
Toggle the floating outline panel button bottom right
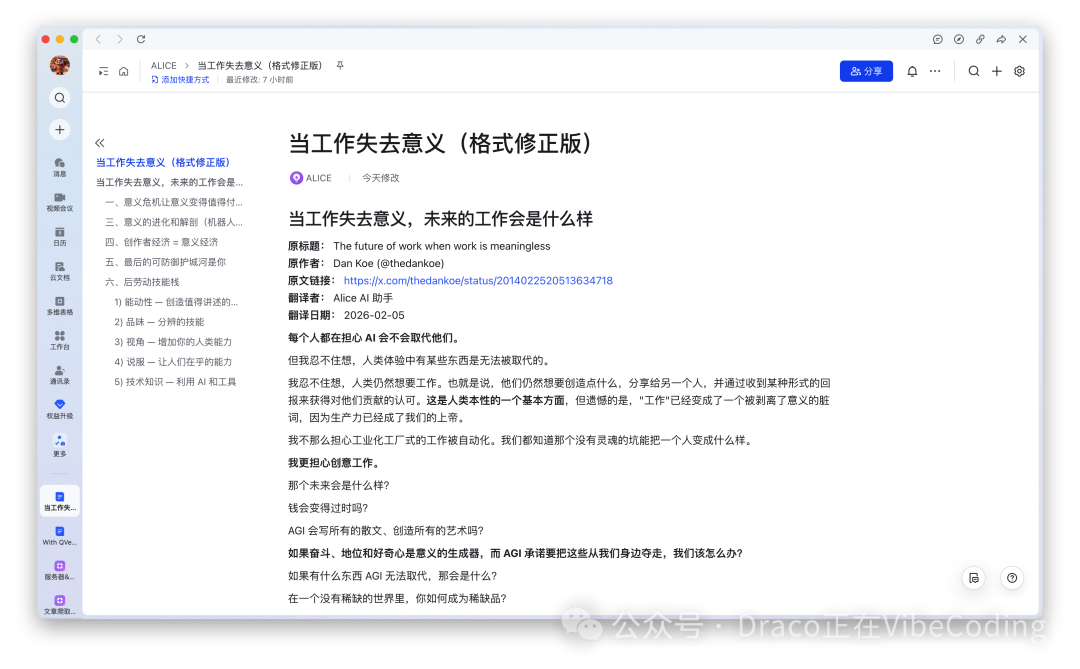click(973, 578)
